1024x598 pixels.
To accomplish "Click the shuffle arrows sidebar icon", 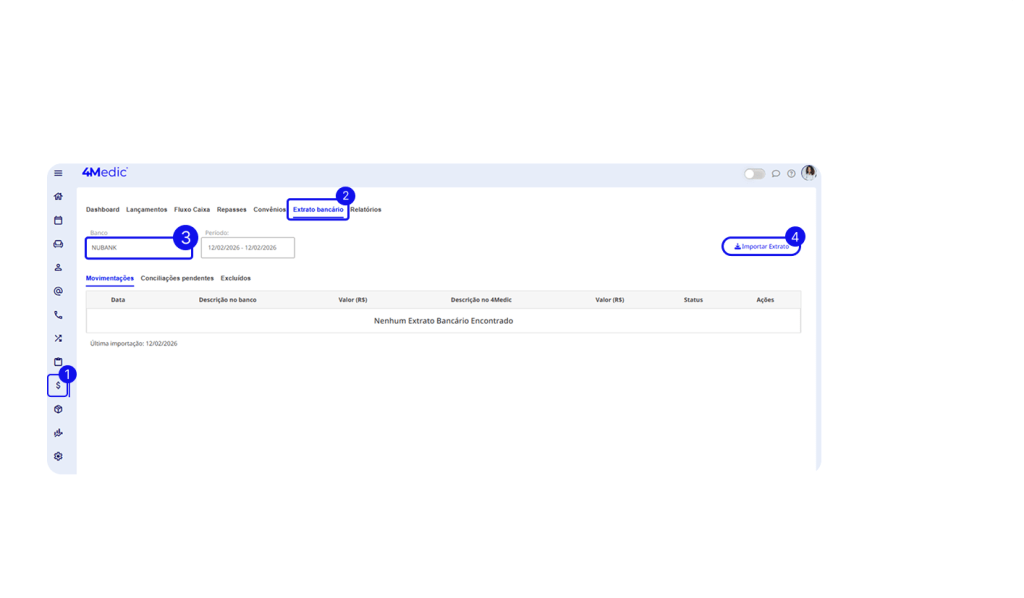I will [x=58, y=338].
